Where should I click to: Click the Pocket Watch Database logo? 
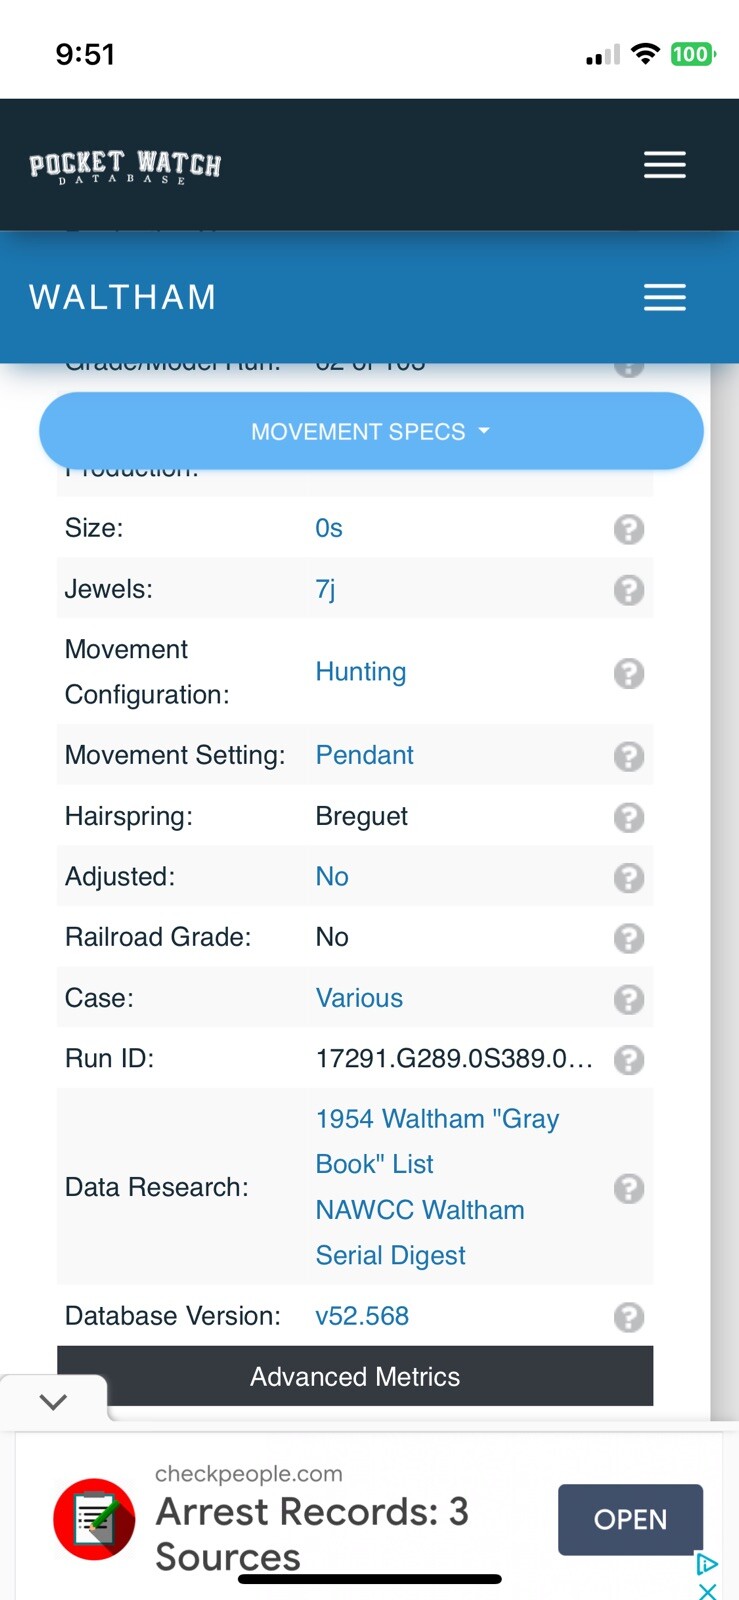tap(125, 166)
